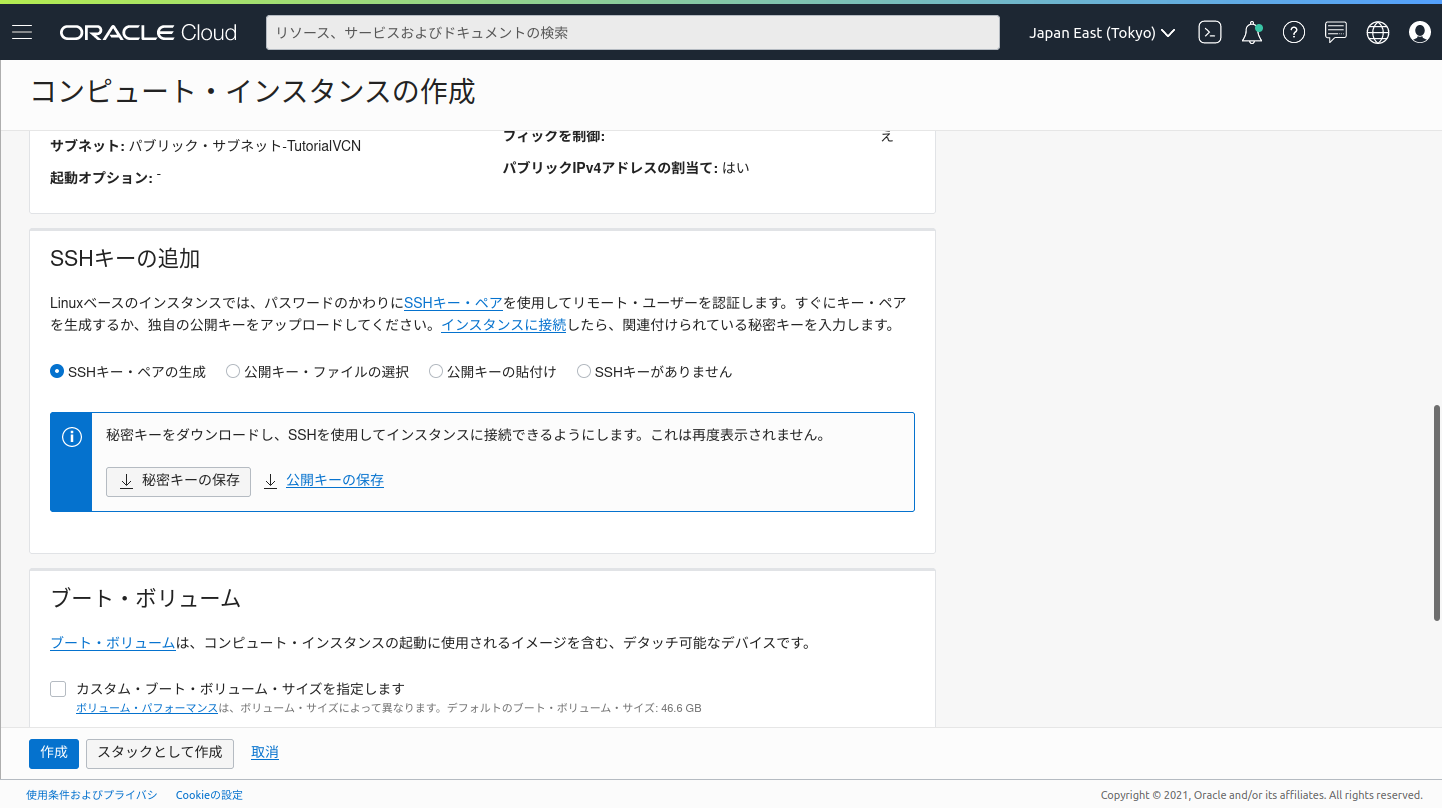Click the ブート・ボリューム section heading
This screenshot has height=808, width=1442.
146,599
